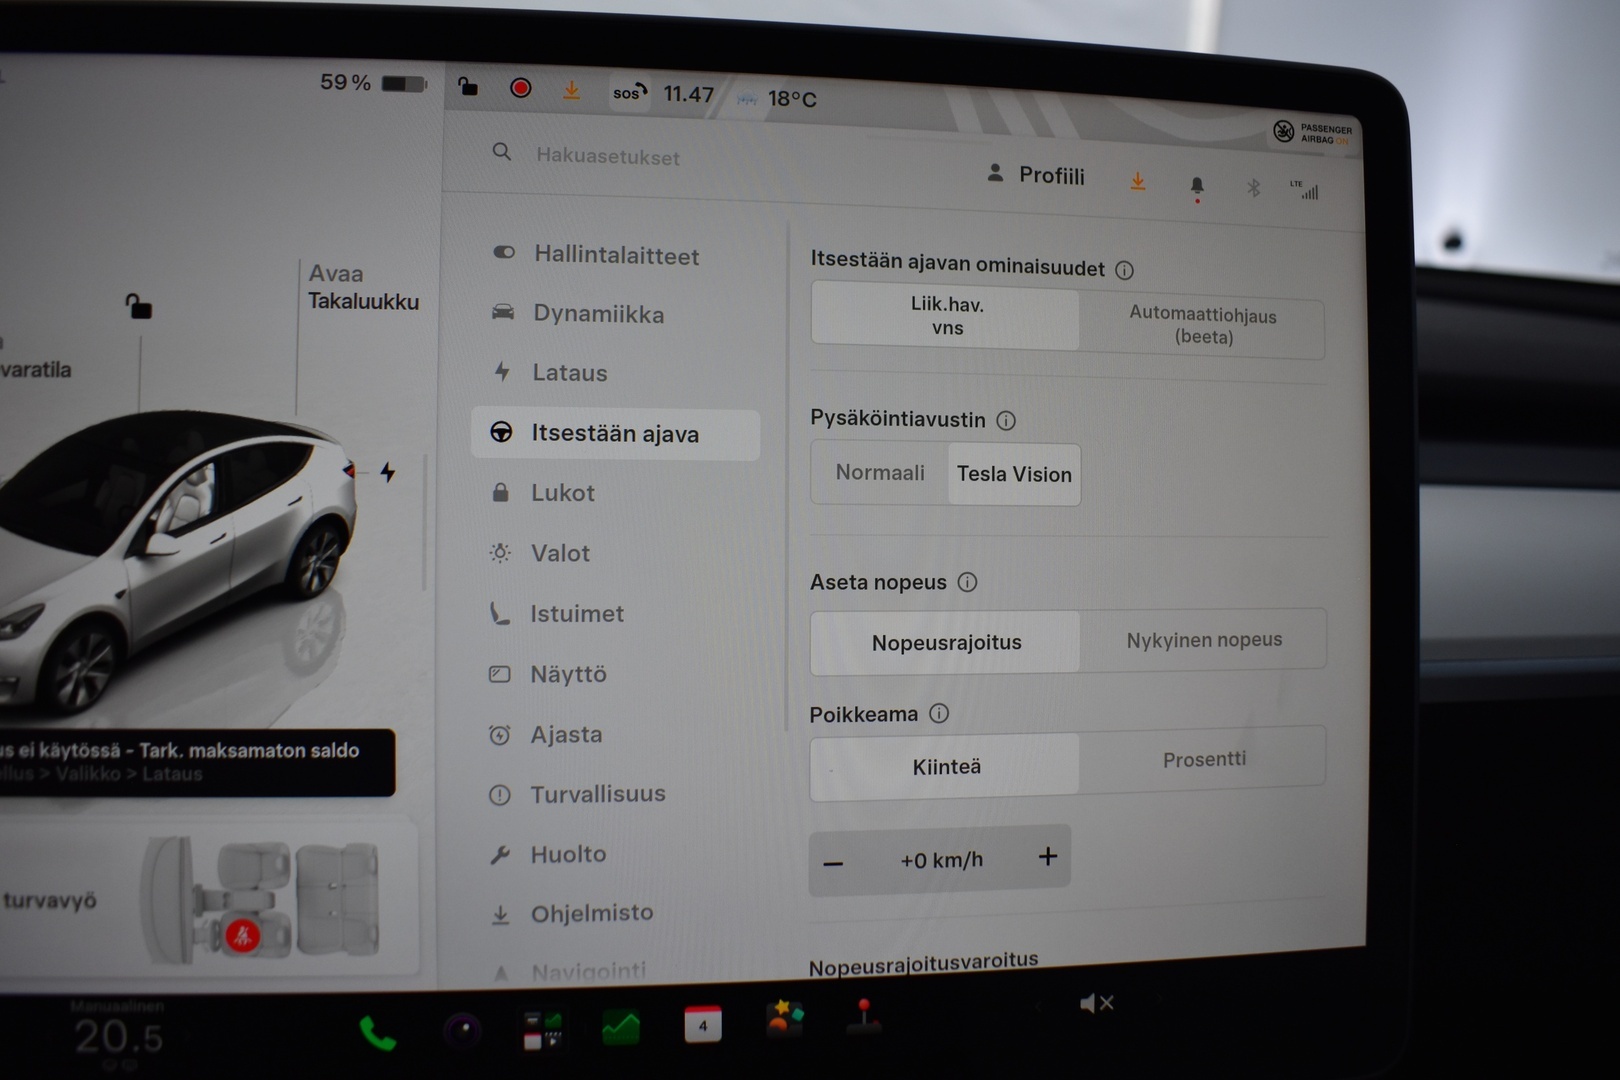Unmute the volume speaker icon
This screenshot has height=1080, width=1620.
[1096, 1003]
